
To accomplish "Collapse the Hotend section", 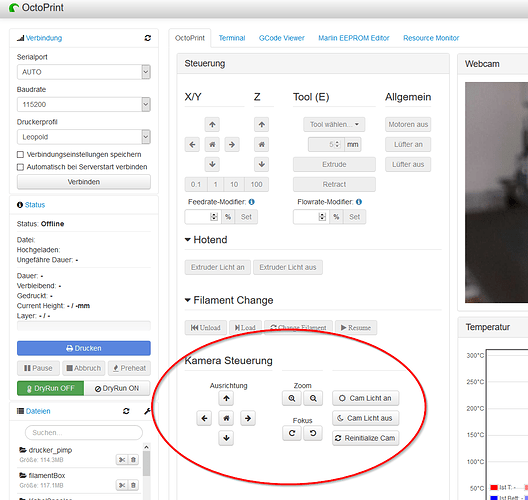I will [206, 240].
